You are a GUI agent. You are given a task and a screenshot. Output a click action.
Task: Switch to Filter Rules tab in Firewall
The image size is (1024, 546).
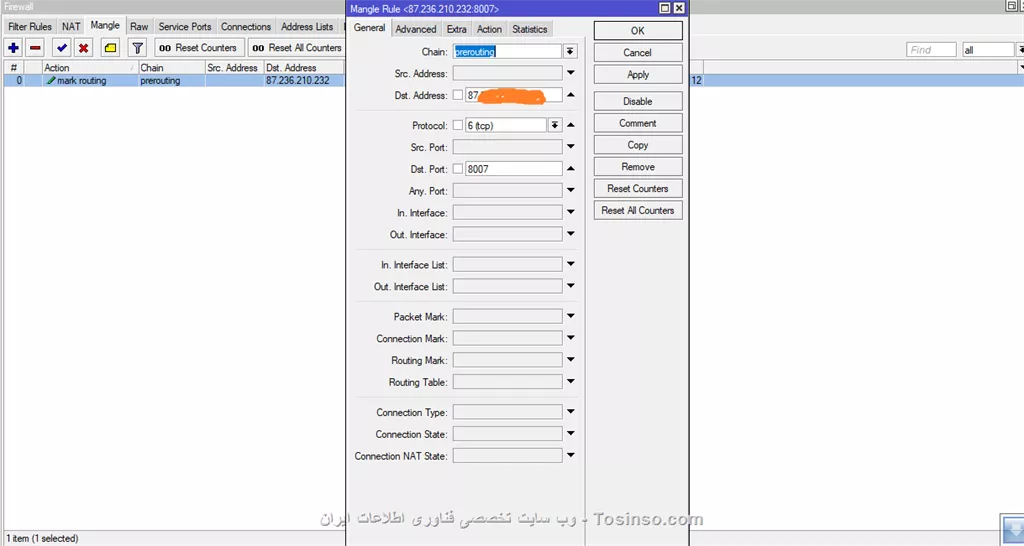tap(30, 27)
